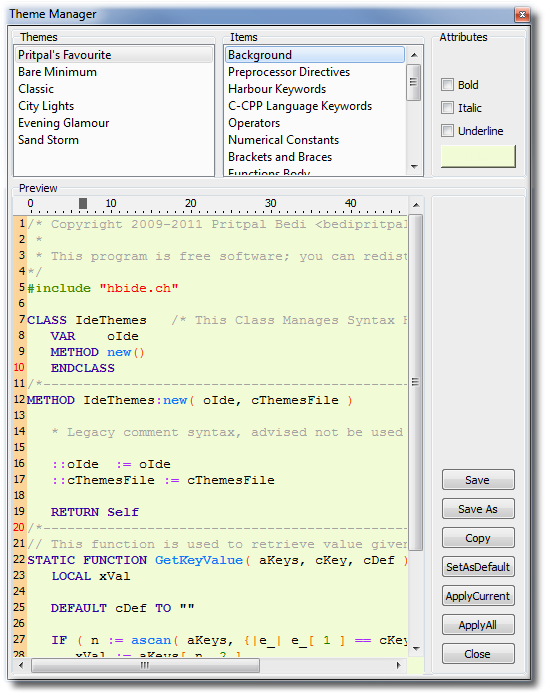Click the Copy button
This screenshot has height=699, width=550.
(x=478, y=538)
